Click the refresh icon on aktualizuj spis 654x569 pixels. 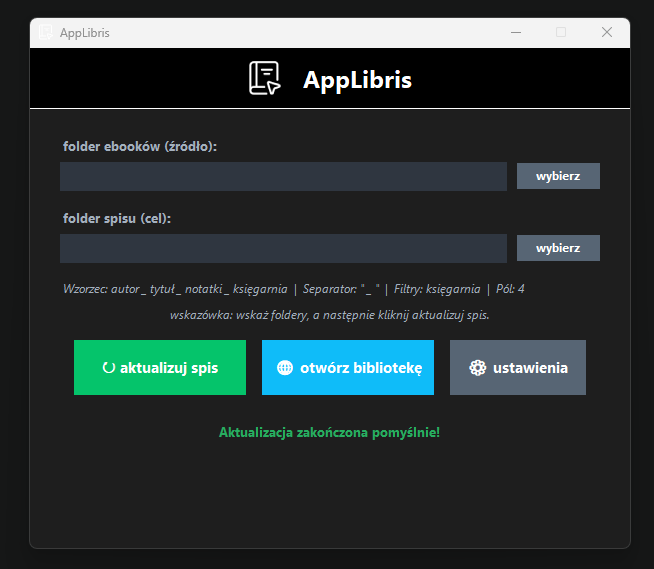click(x=109, y=368)
